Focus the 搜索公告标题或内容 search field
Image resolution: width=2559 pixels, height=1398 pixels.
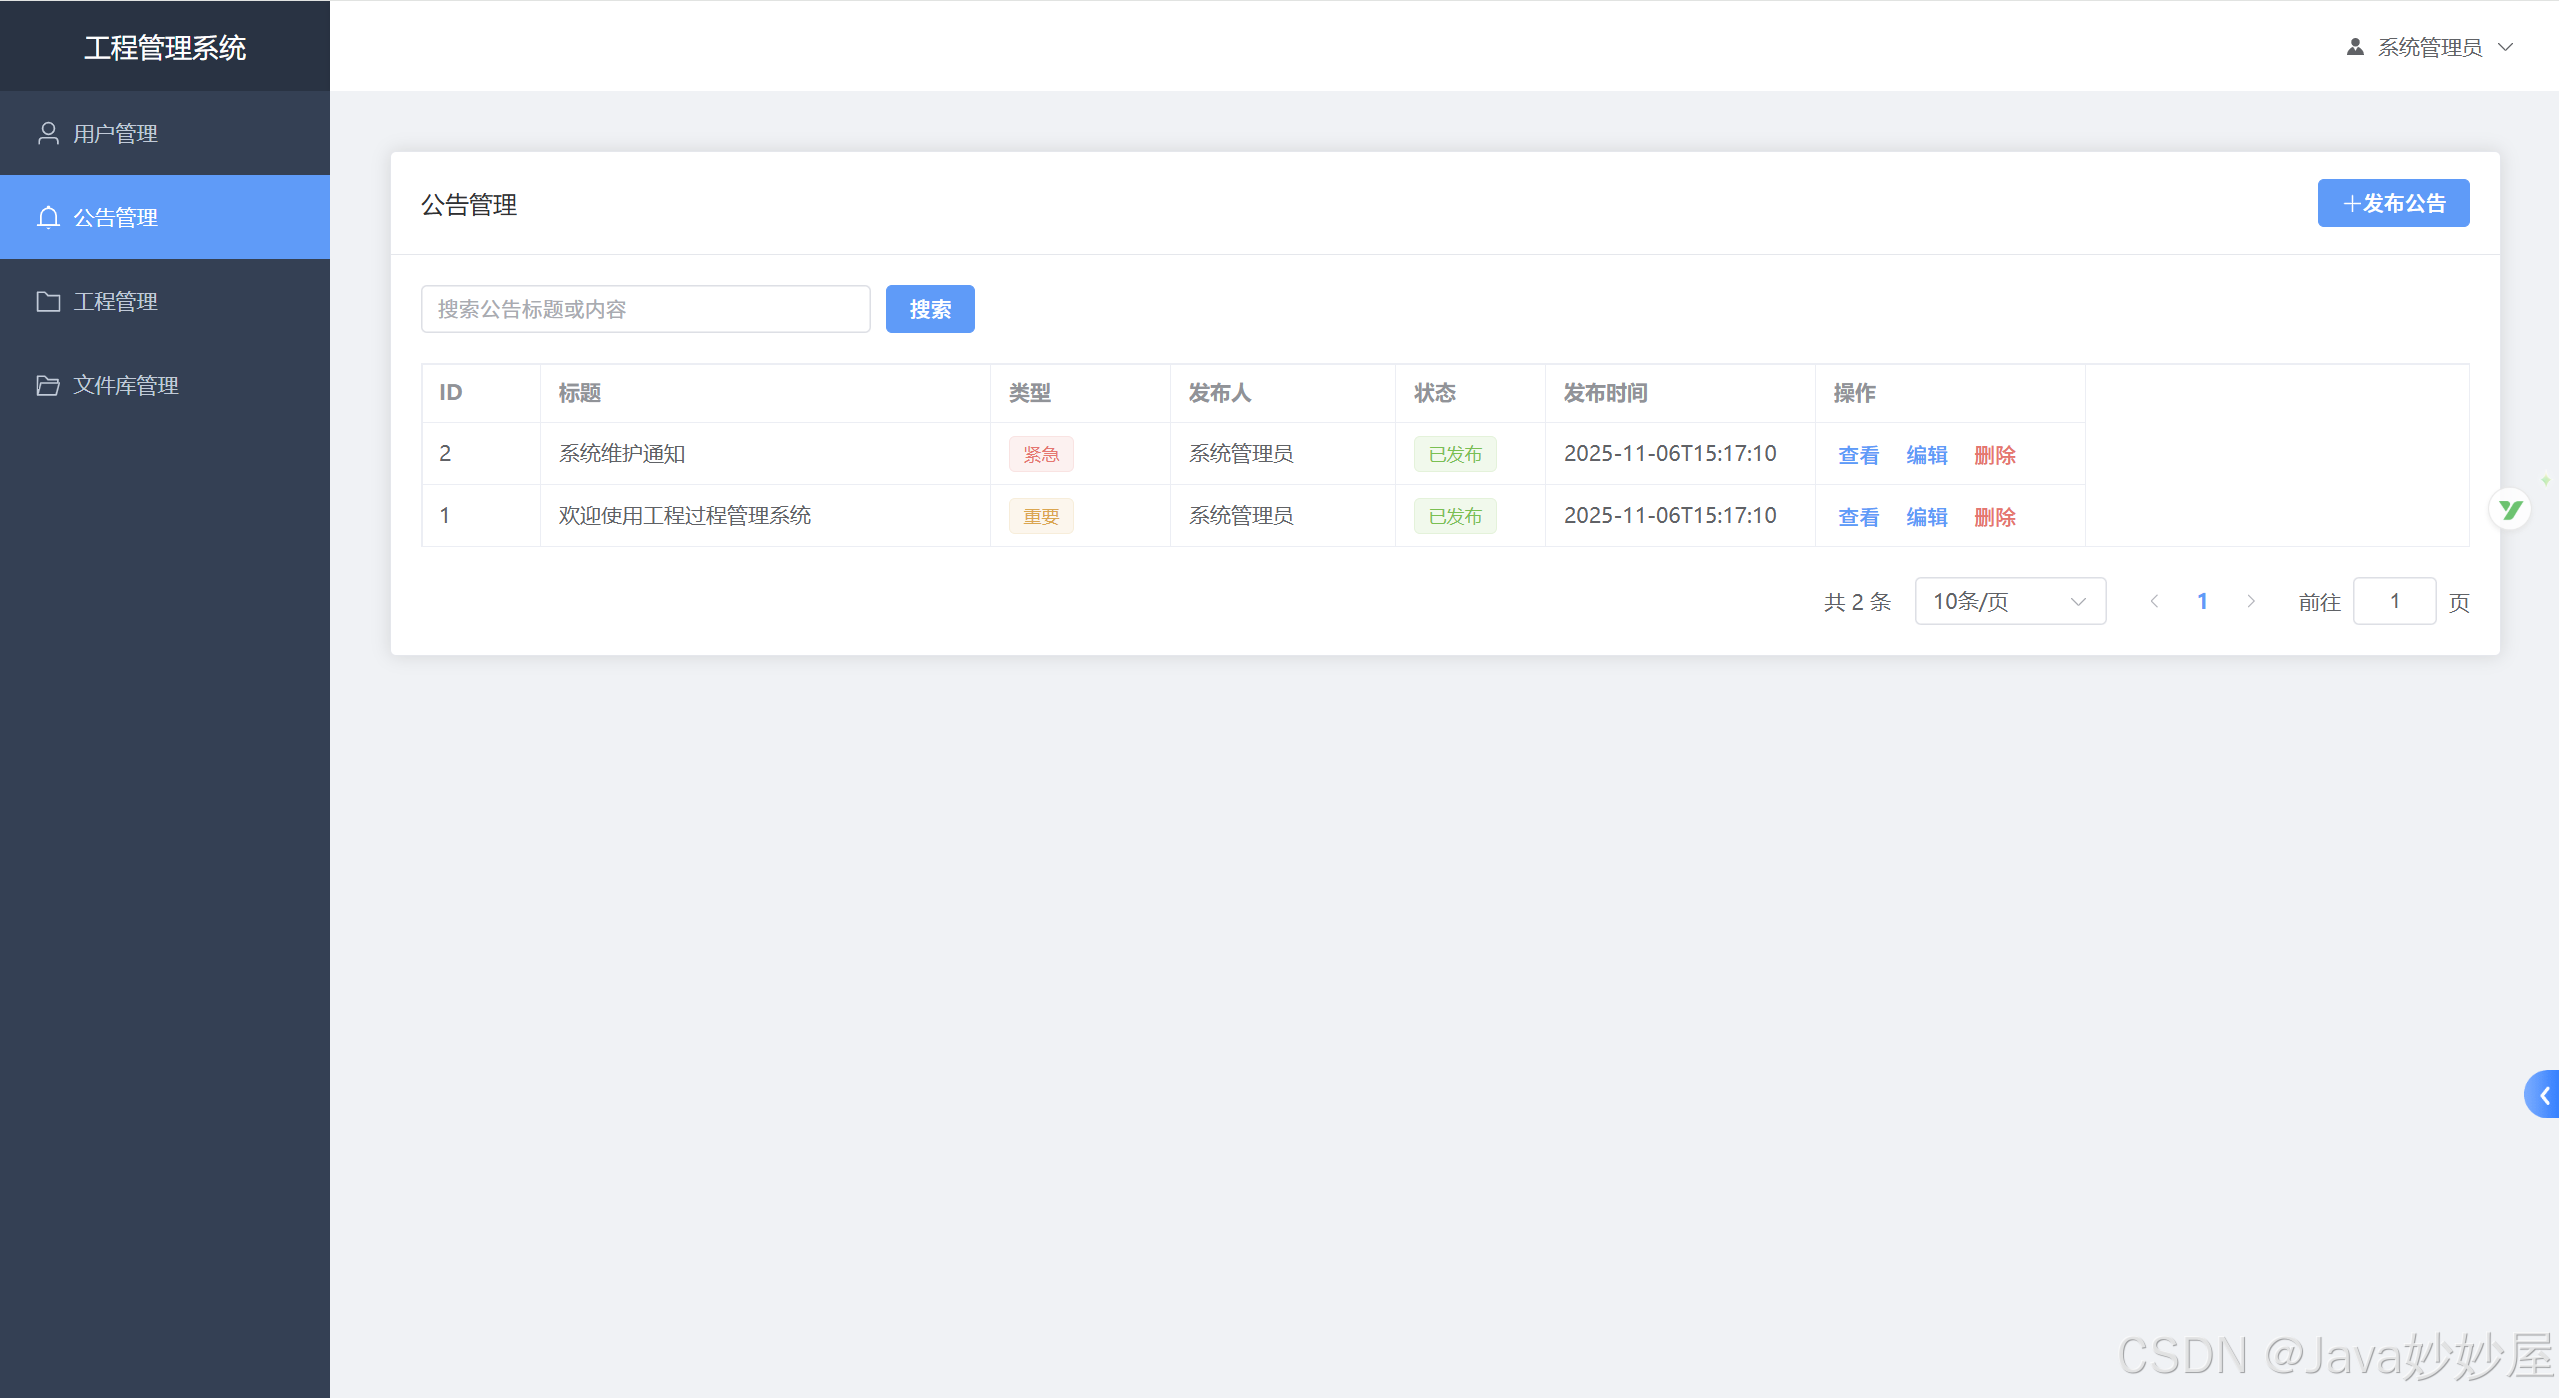coord(646,309)
